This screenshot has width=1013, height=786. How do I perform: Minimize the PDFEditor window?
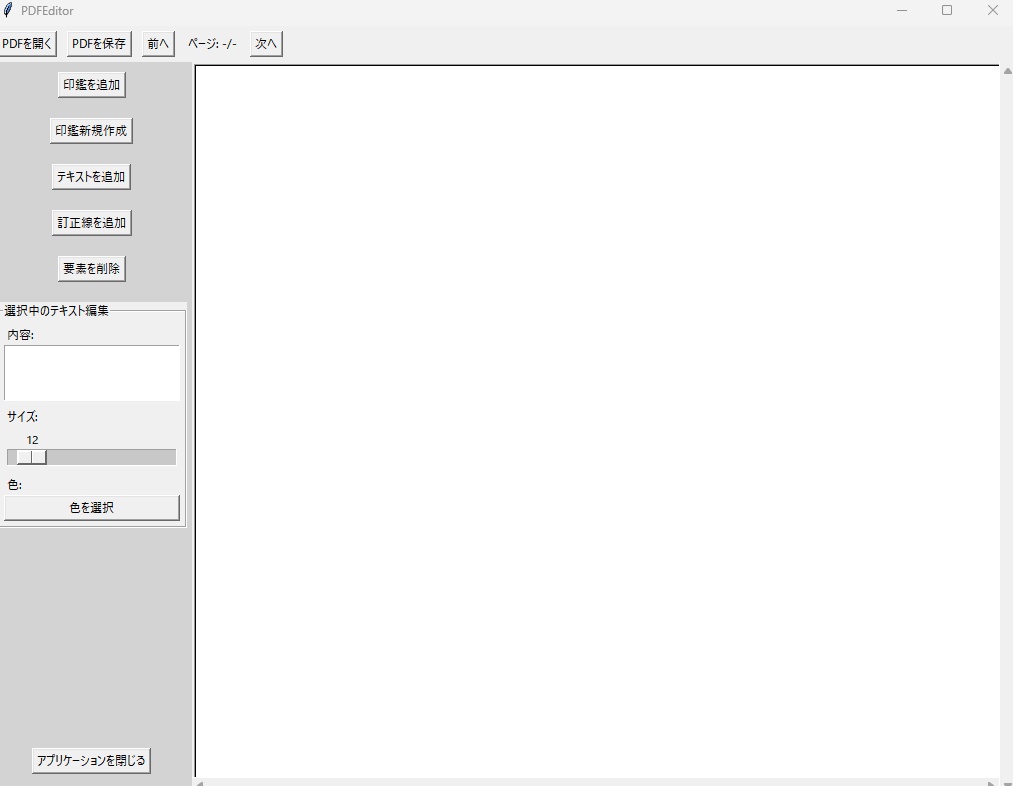pyautogui.click(x=902, y=10)
